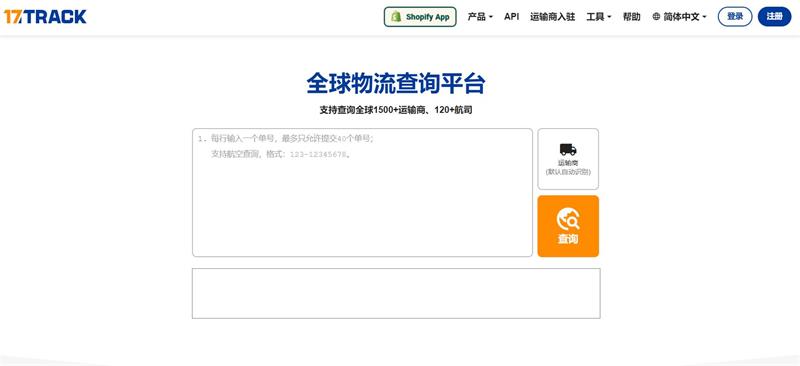Click the 全球物流查询平台 heading
This screenshot has height=366, width=800.
[395, 84]
